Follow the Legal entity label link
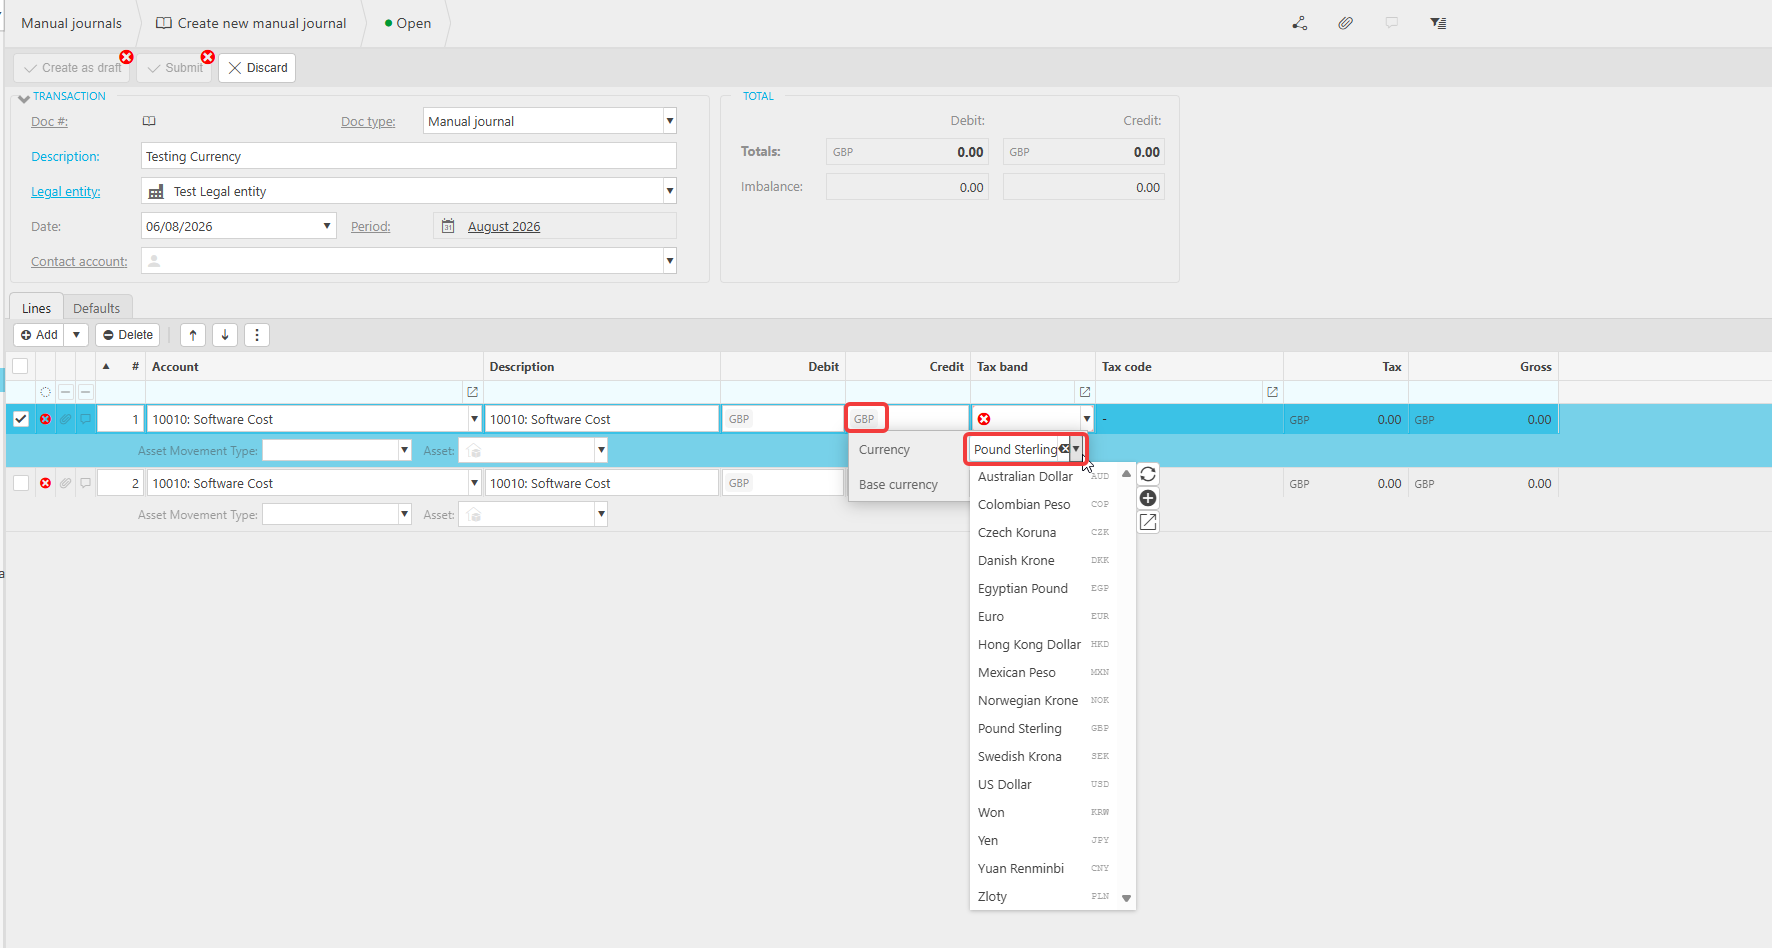The image size is (1772, 948). [x=66, y=192]
